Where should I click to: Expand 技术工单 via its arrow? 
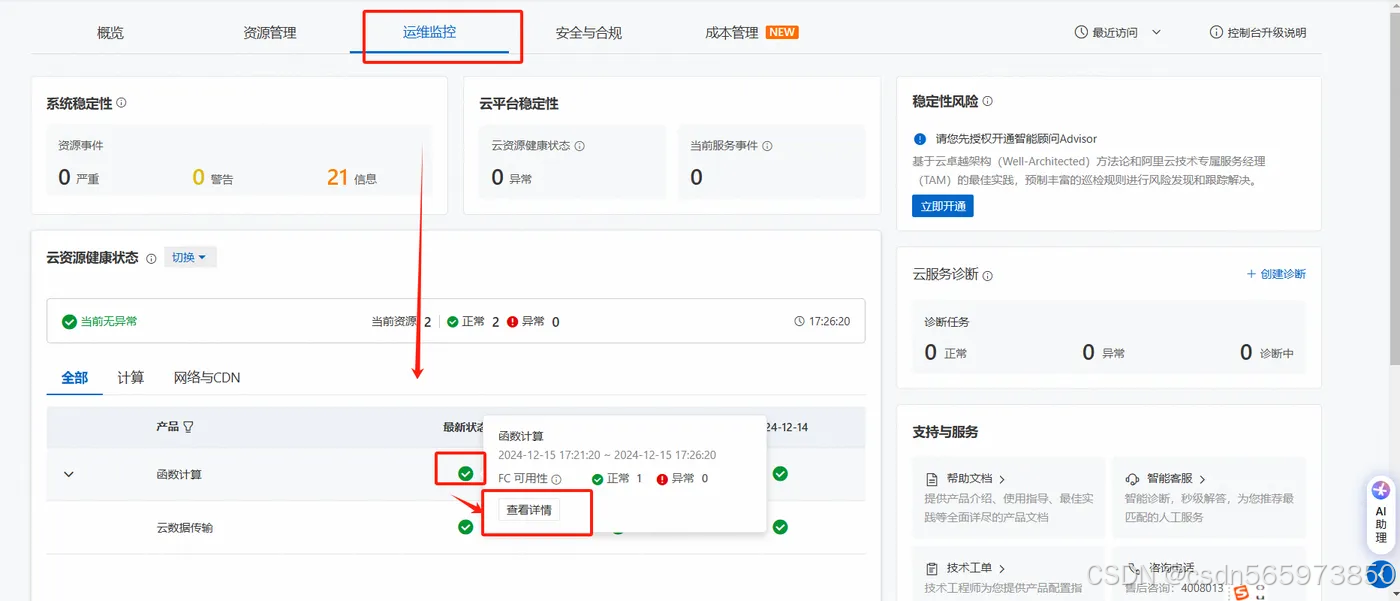(x=1002, y=568)
